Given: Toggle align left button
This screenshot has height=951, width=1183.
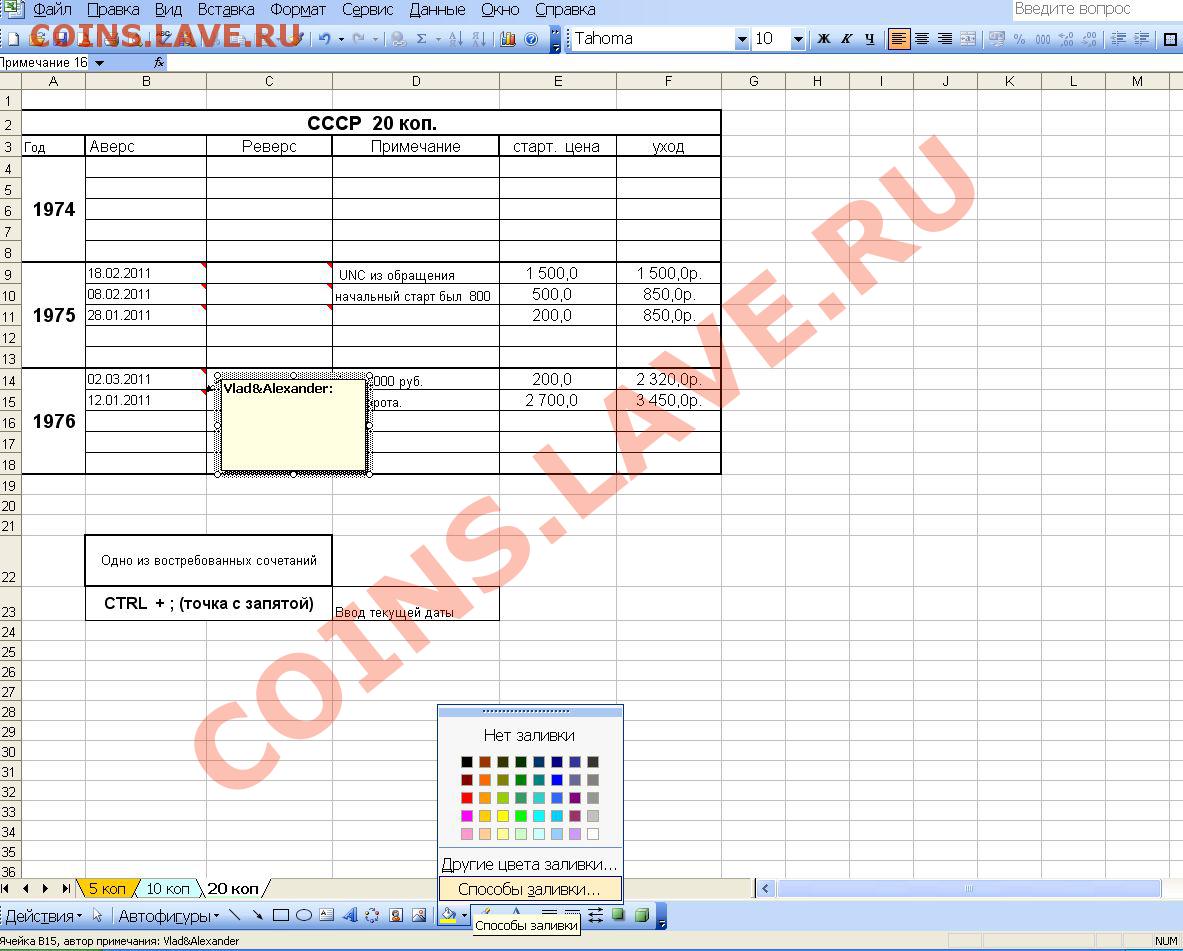Looking at the screenshot, I should coord(899,39).
